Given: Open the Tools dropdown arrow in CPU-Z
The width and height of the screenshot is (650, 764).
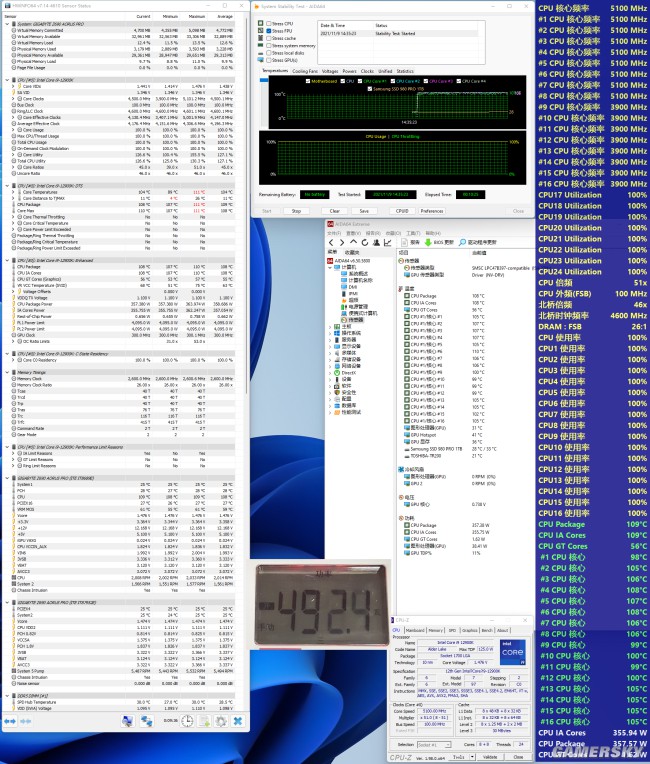Looking at the screenshot, I should (x=472, y=757).
